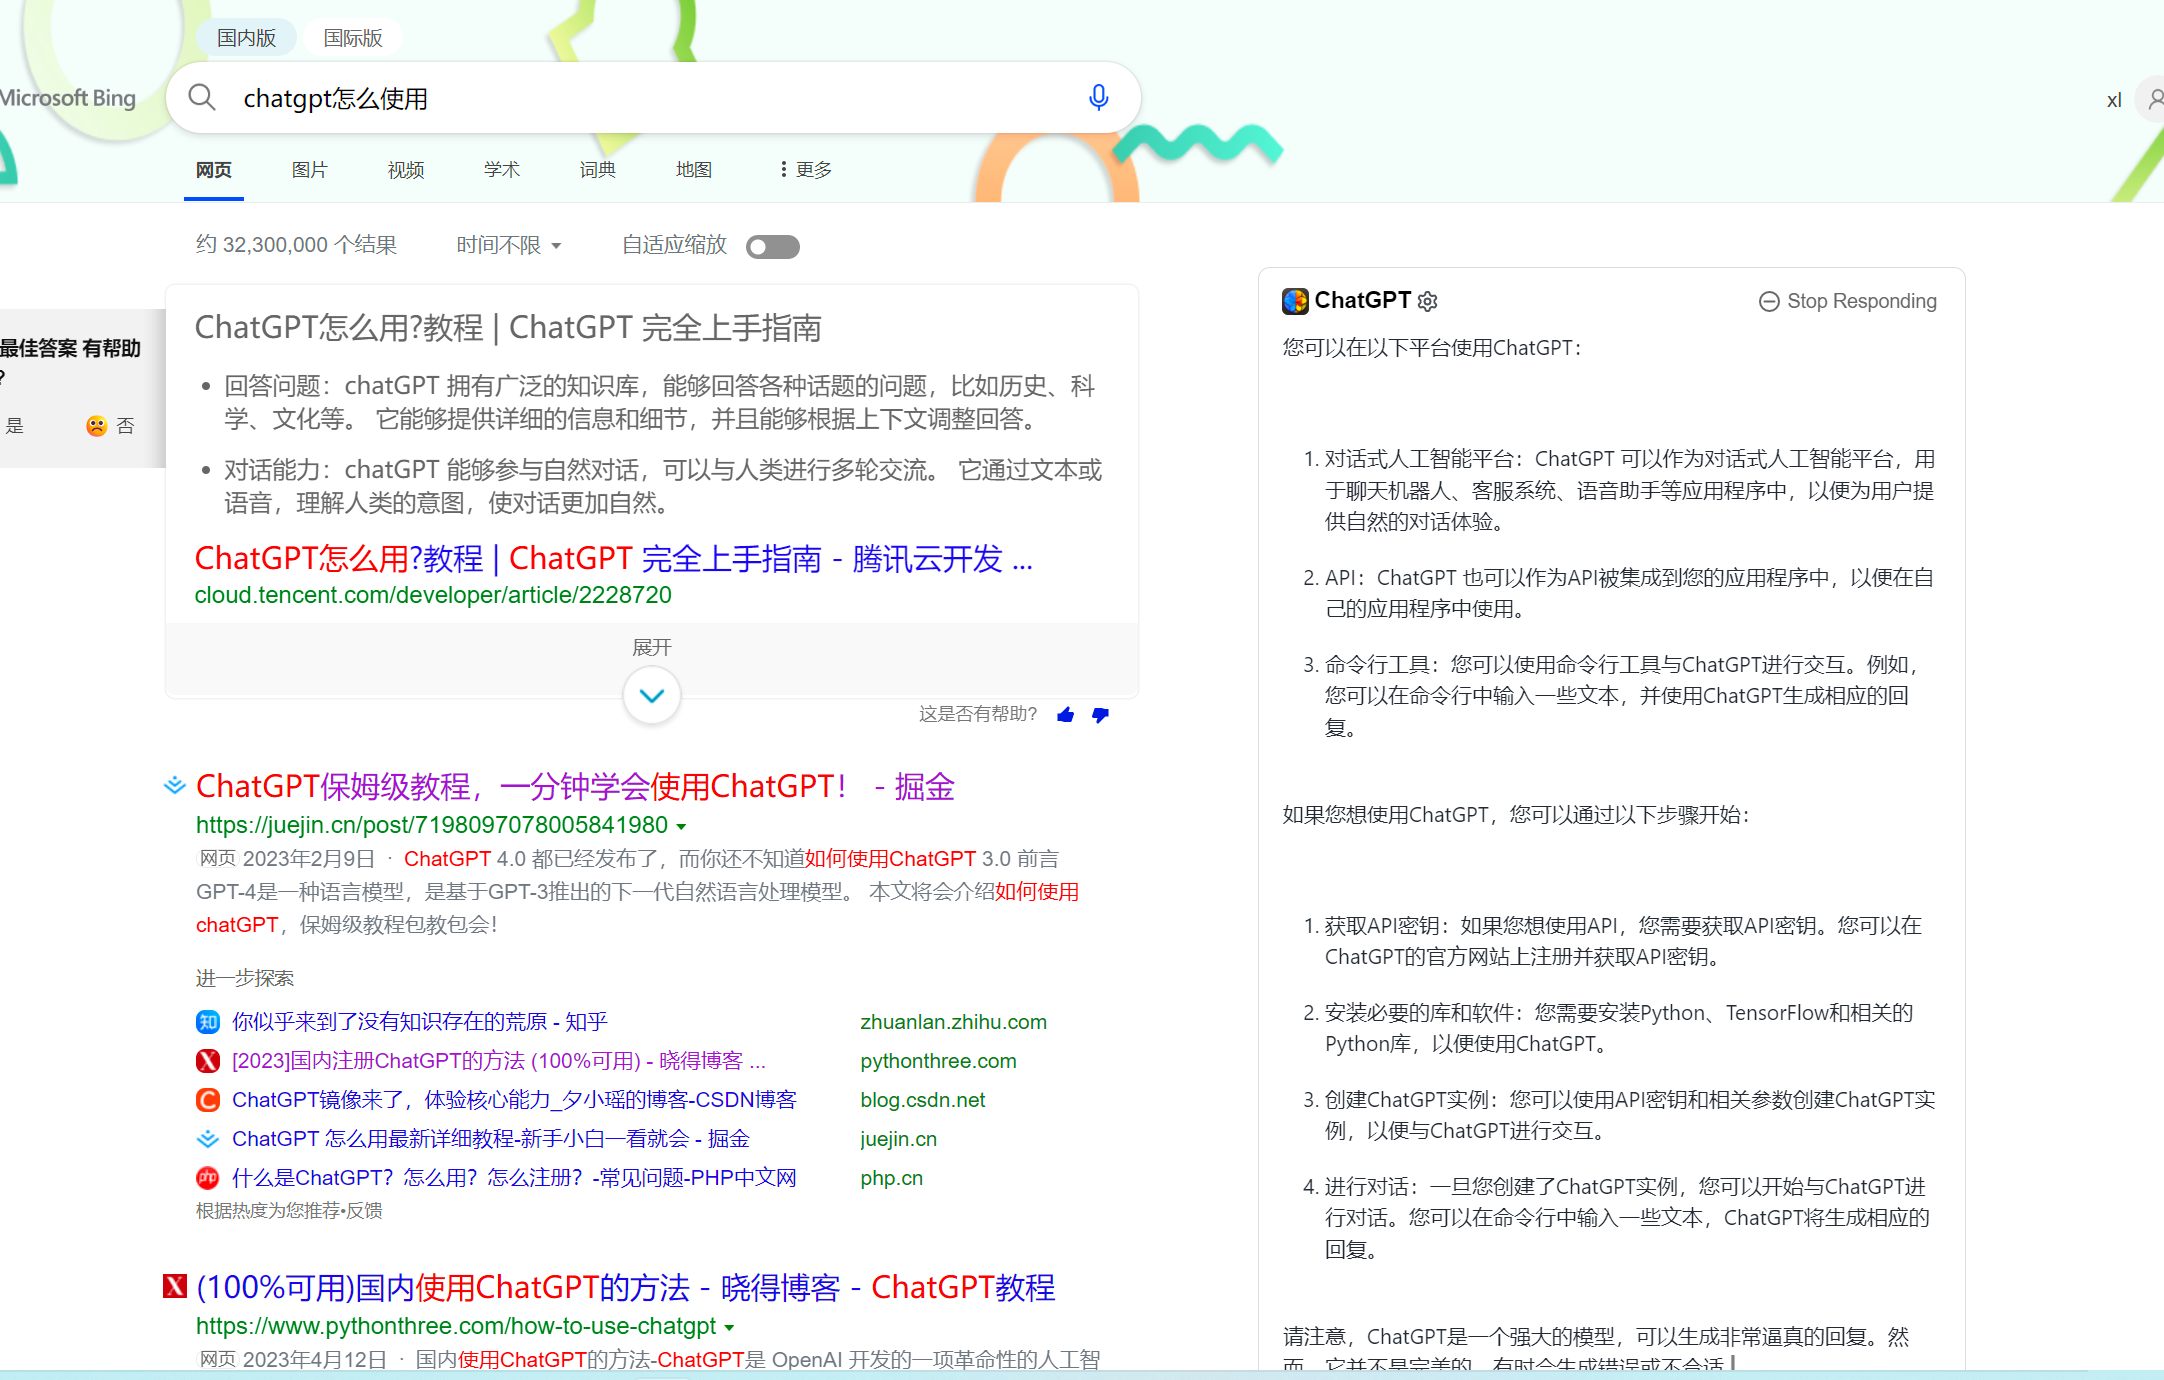Open dropdown arrow next to juejin.cn URL
Image resolution: width=2164 pixels, height=1380 pixels.
[681, 827]
